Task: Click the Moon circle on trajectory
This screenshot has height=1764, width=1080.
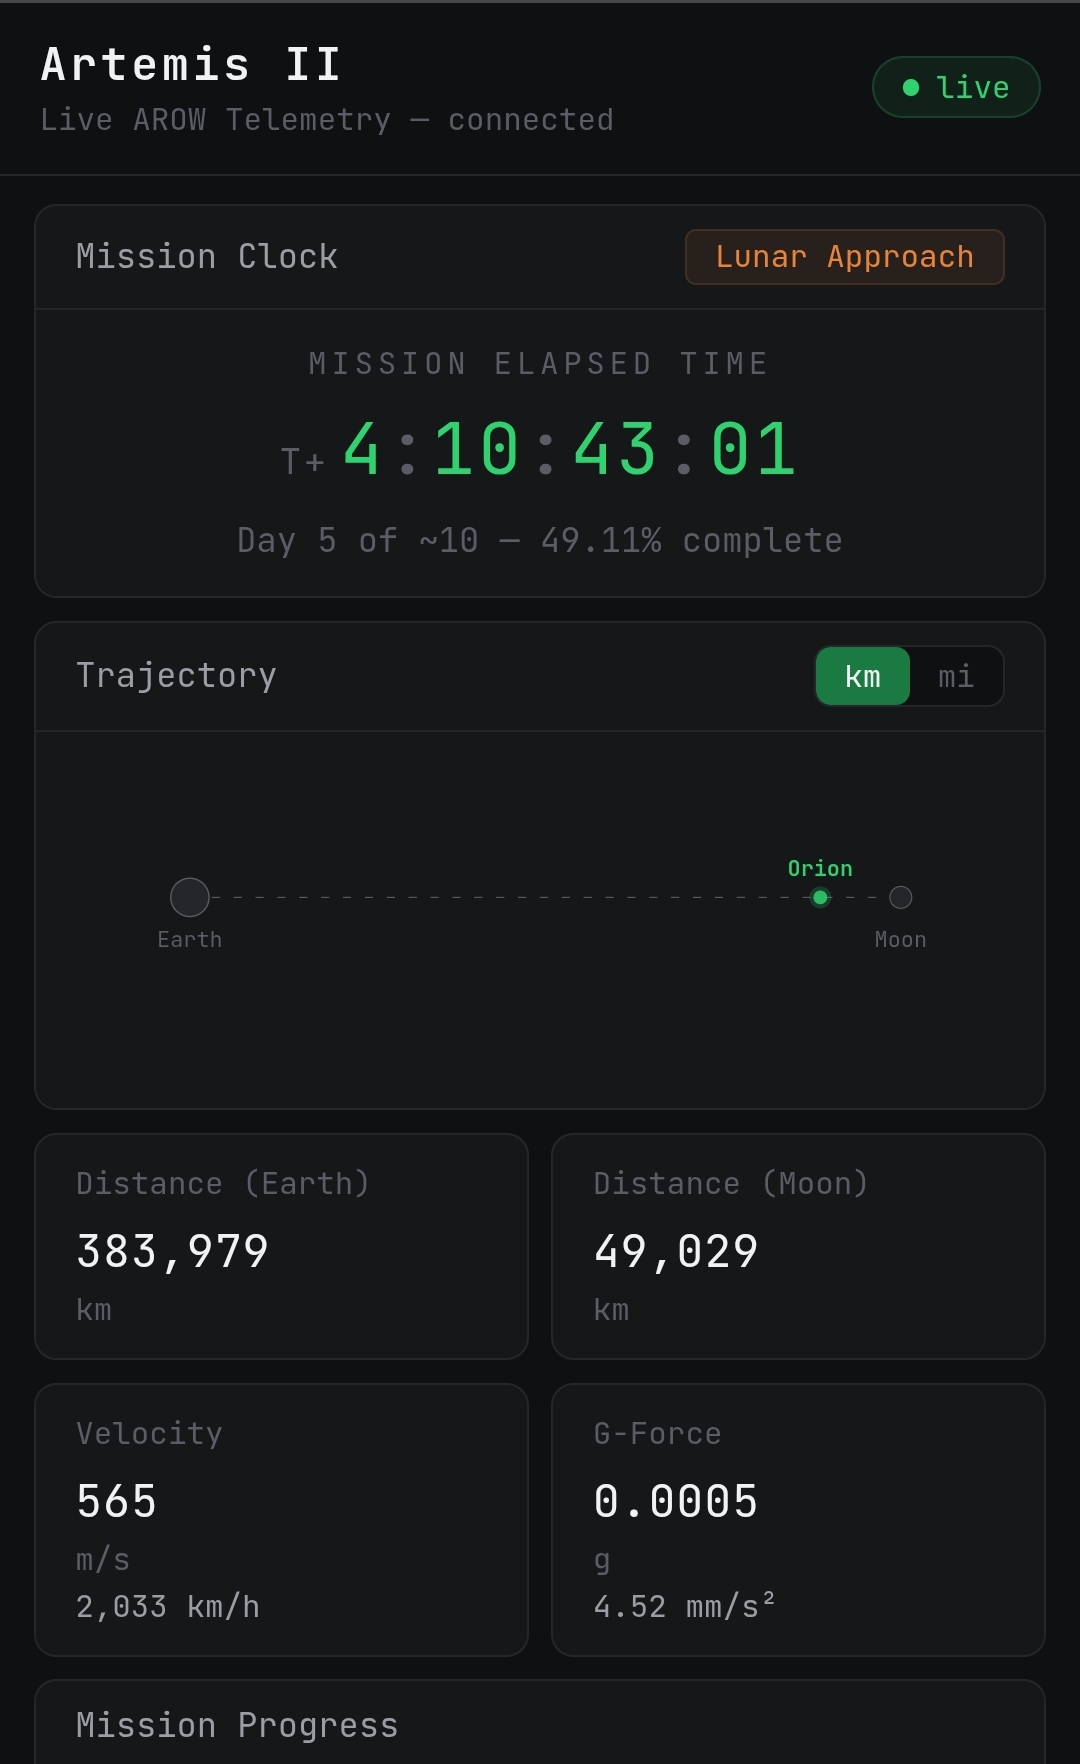Action: [x=900, y=897]
